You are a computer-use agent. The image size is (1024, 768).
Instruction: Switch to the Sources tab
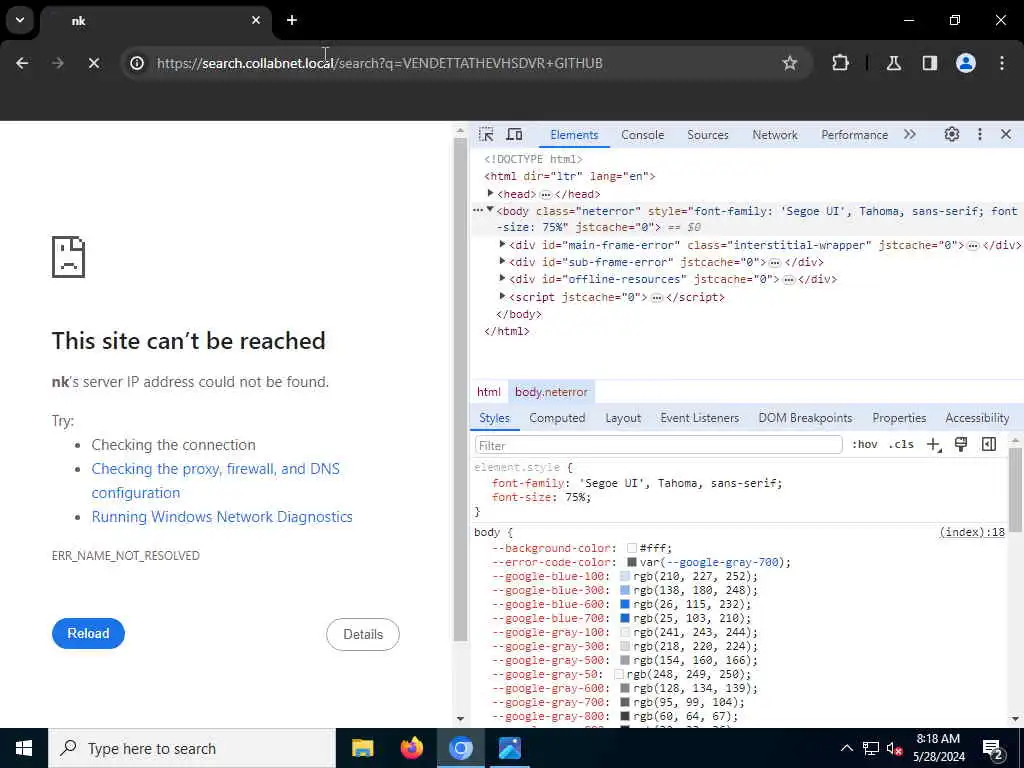click(x=708, y=135)
